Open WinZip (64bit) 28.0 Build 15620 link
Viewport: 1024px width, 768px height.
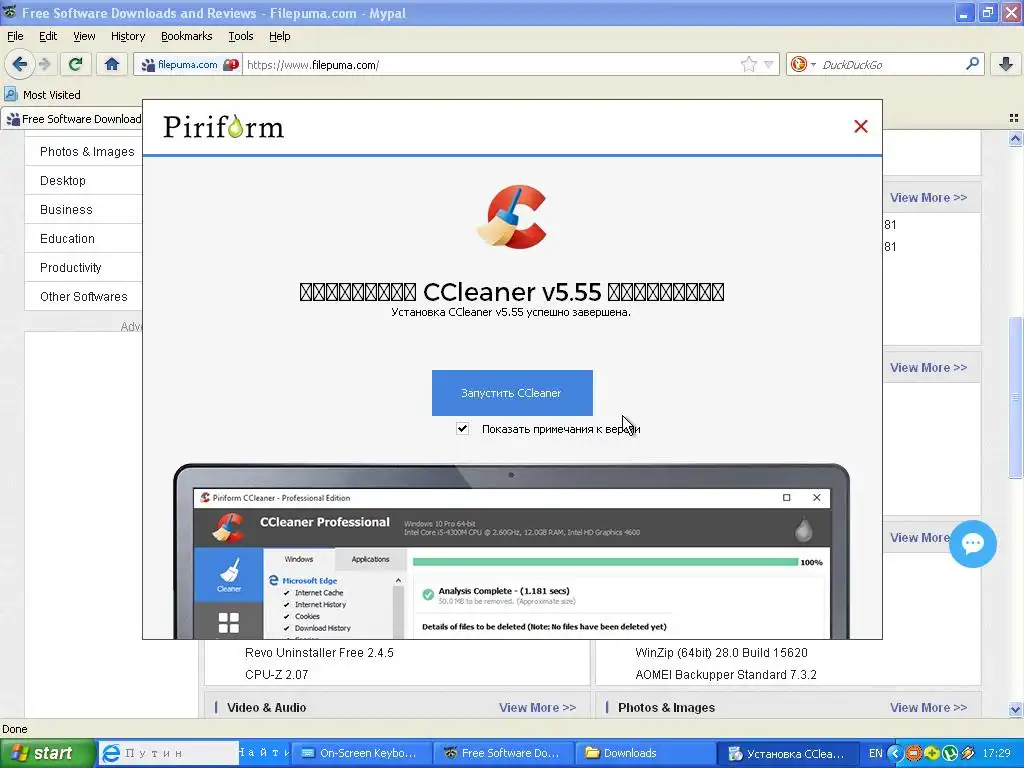click(x=721, y=652)
